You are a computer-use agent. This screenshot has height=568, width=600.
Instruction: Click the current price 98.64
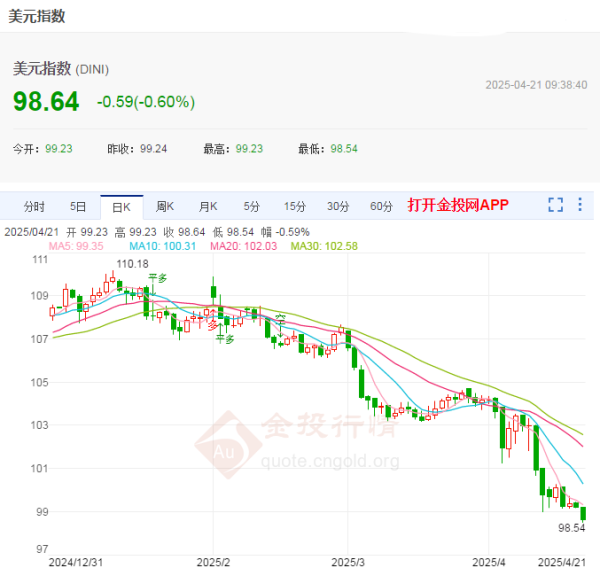click(46, 102)
